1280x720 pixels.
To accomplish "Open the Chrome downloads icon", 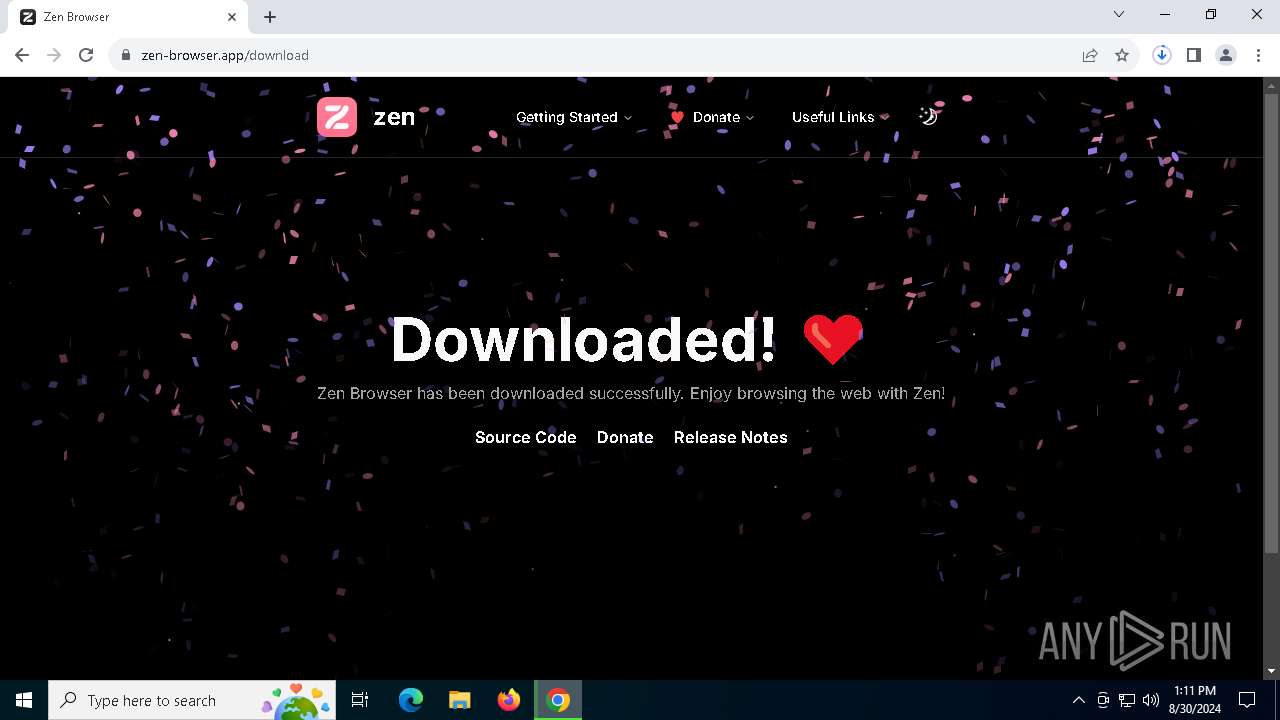I will [1162, 55].
